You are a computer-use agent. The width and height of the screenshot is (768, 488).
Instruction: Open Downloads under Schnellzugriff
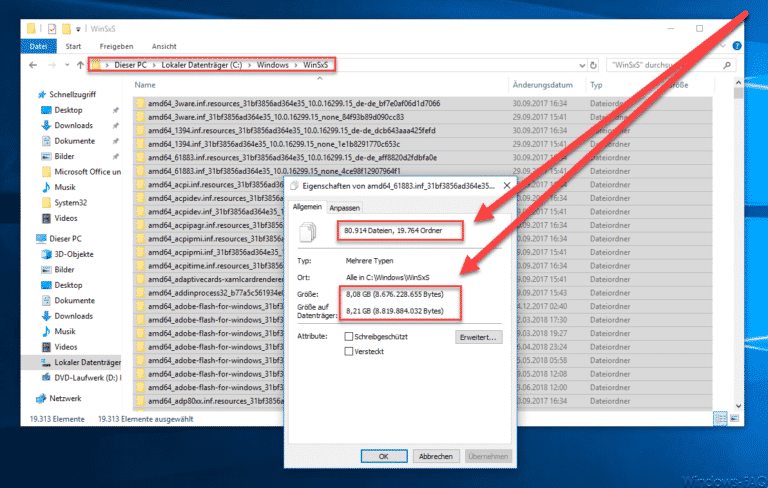pyautogui.click(x=73, y=125)
